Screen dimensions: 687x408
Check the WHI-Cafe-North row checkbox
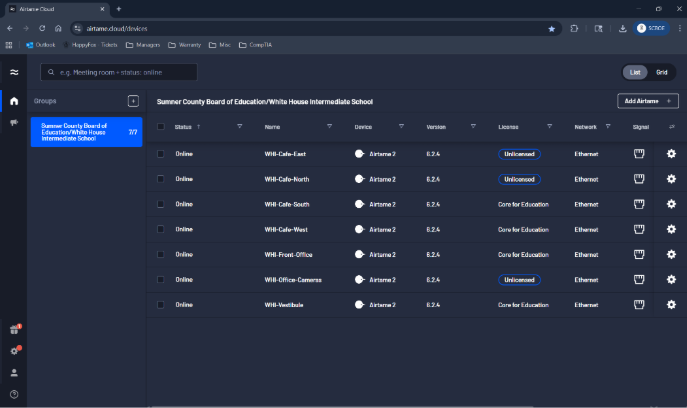pos(161,179)
